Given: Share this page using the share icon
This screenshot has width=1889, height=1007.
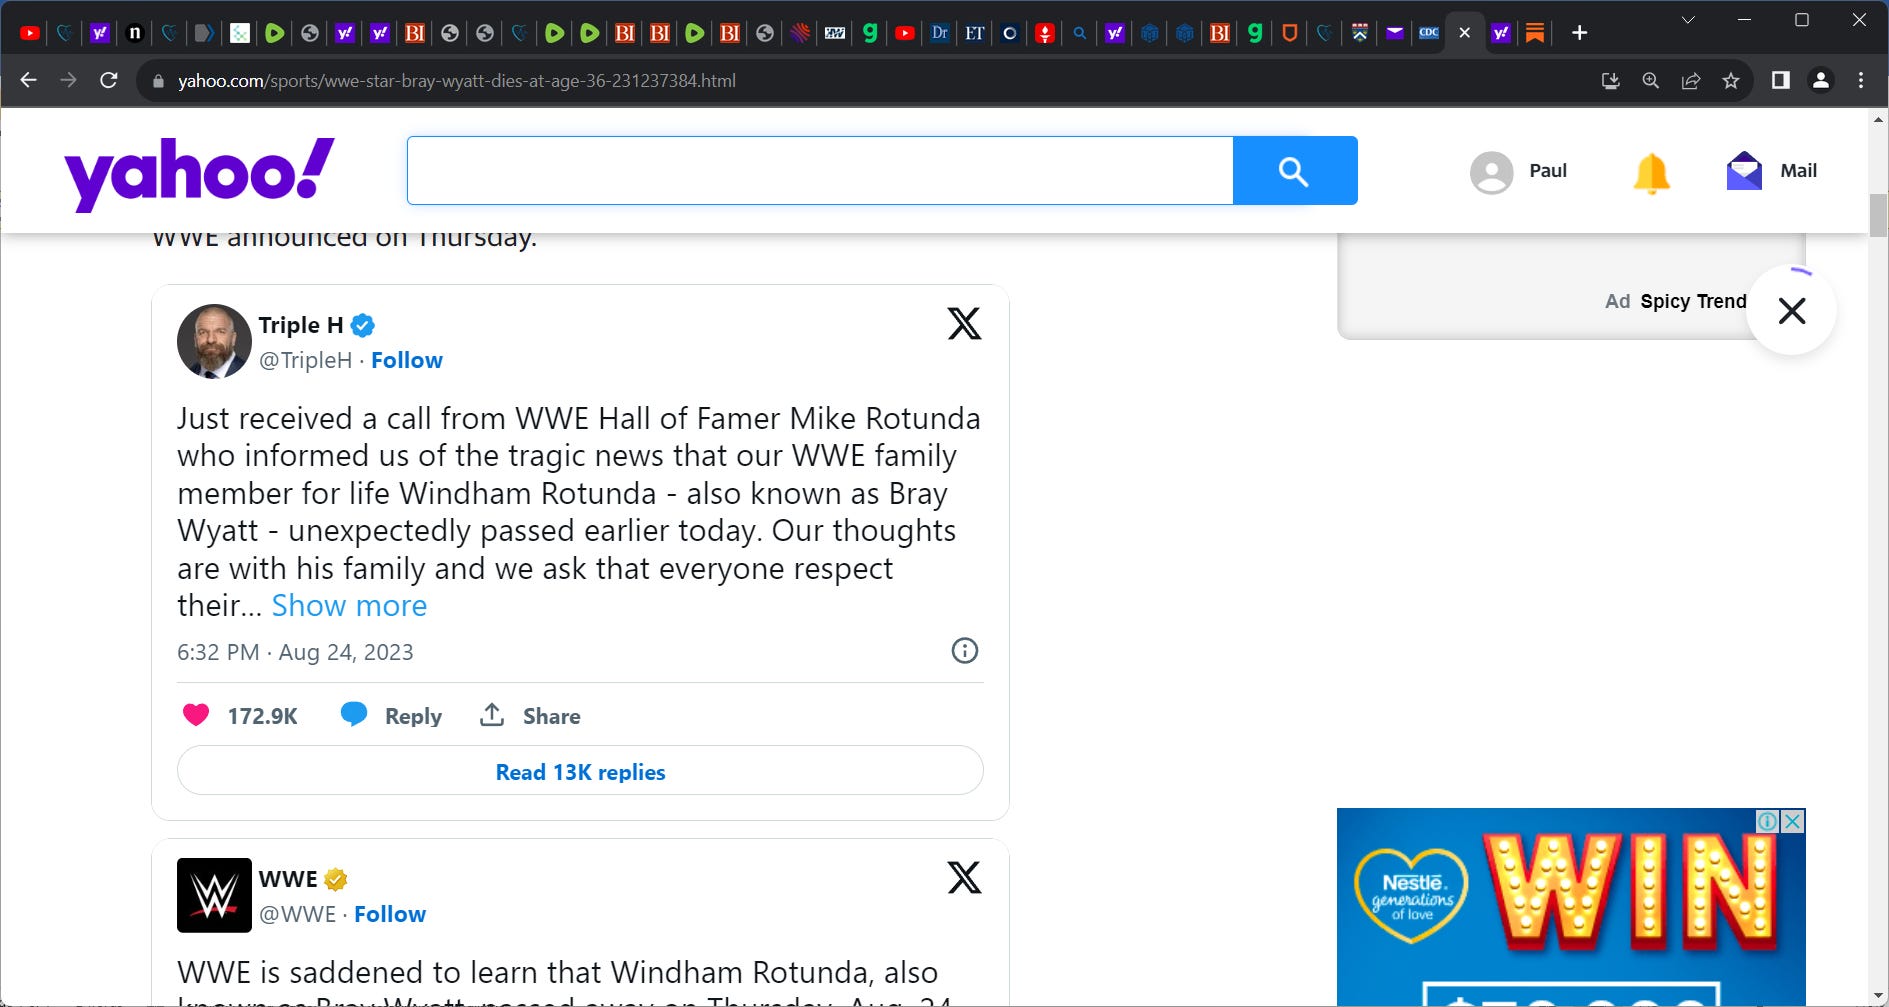Looking at the screenshot, I should coord(1691,81).
